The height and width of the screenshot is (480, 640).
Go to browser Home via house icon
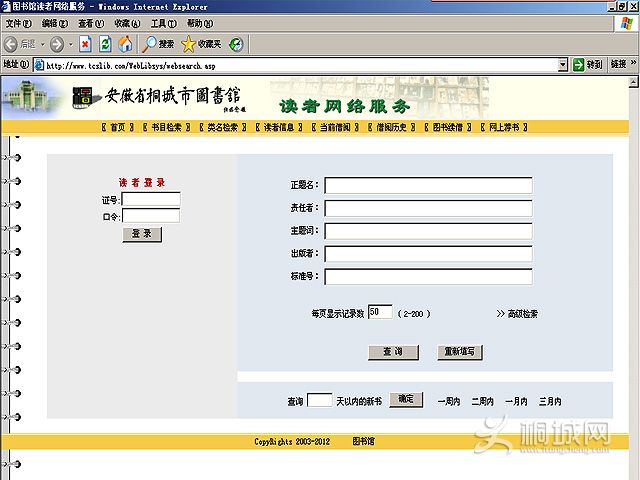point(125,44)
